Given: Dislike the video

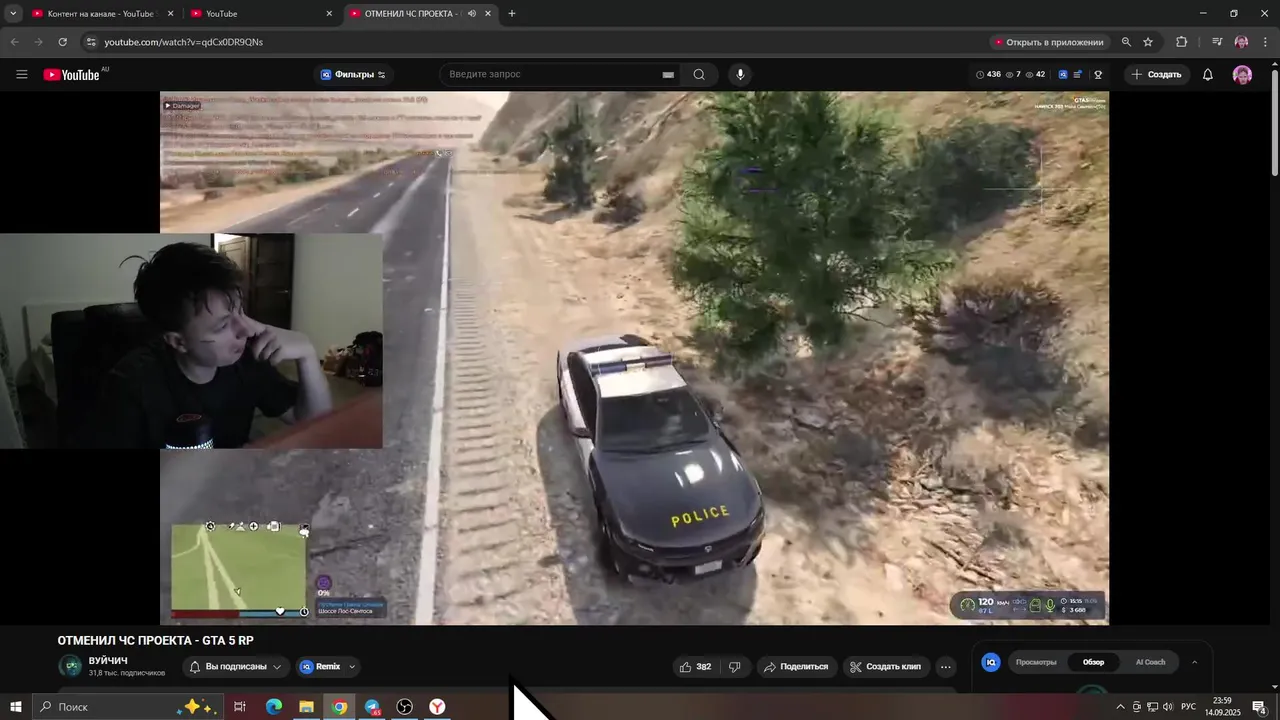Looking at the screenshot, I should pos(735,666).
